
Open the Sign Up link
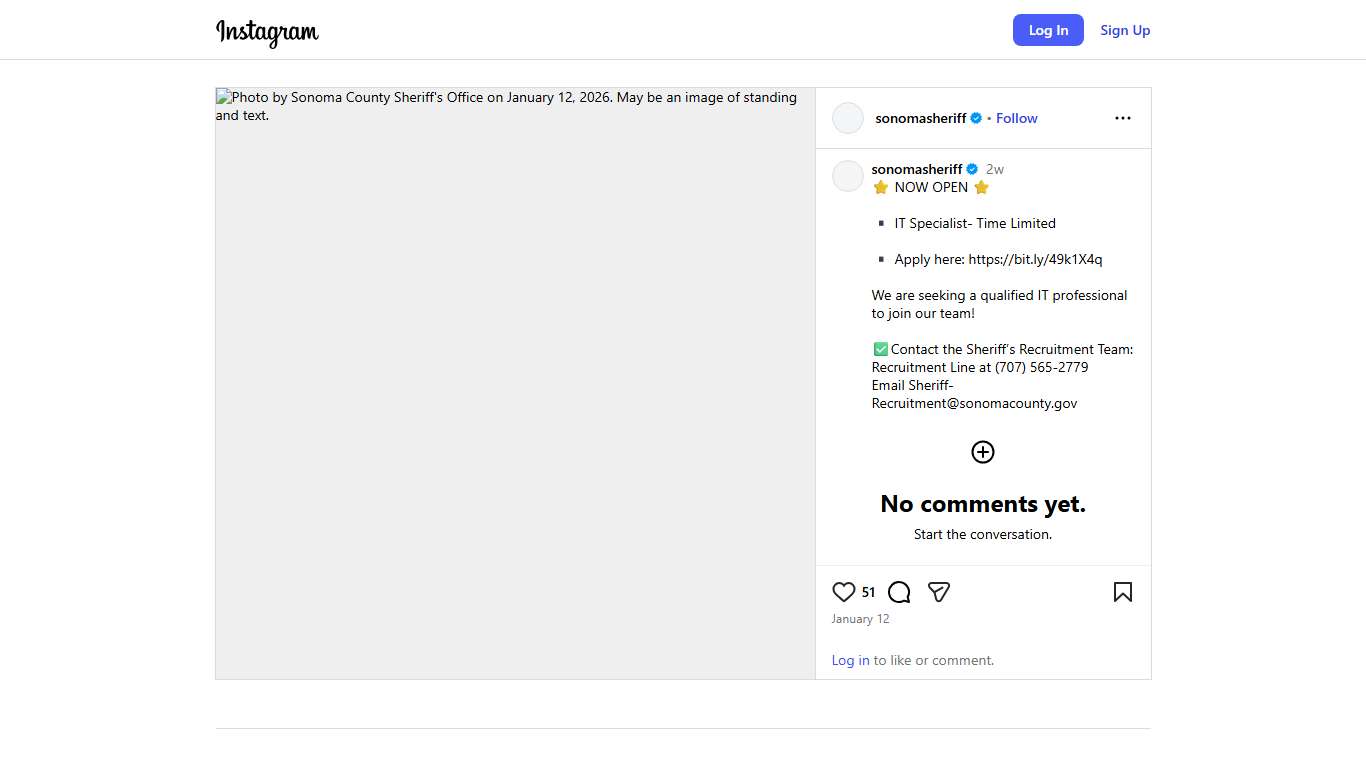[x=1125, y=30]
